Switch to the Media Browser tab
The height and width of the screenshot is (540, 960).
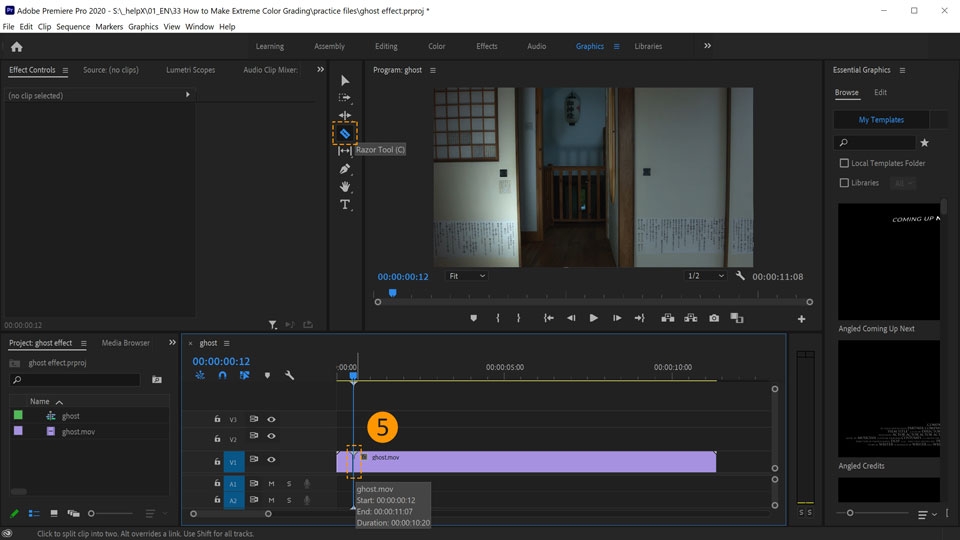pyautogui.click(x=125, y=343)
